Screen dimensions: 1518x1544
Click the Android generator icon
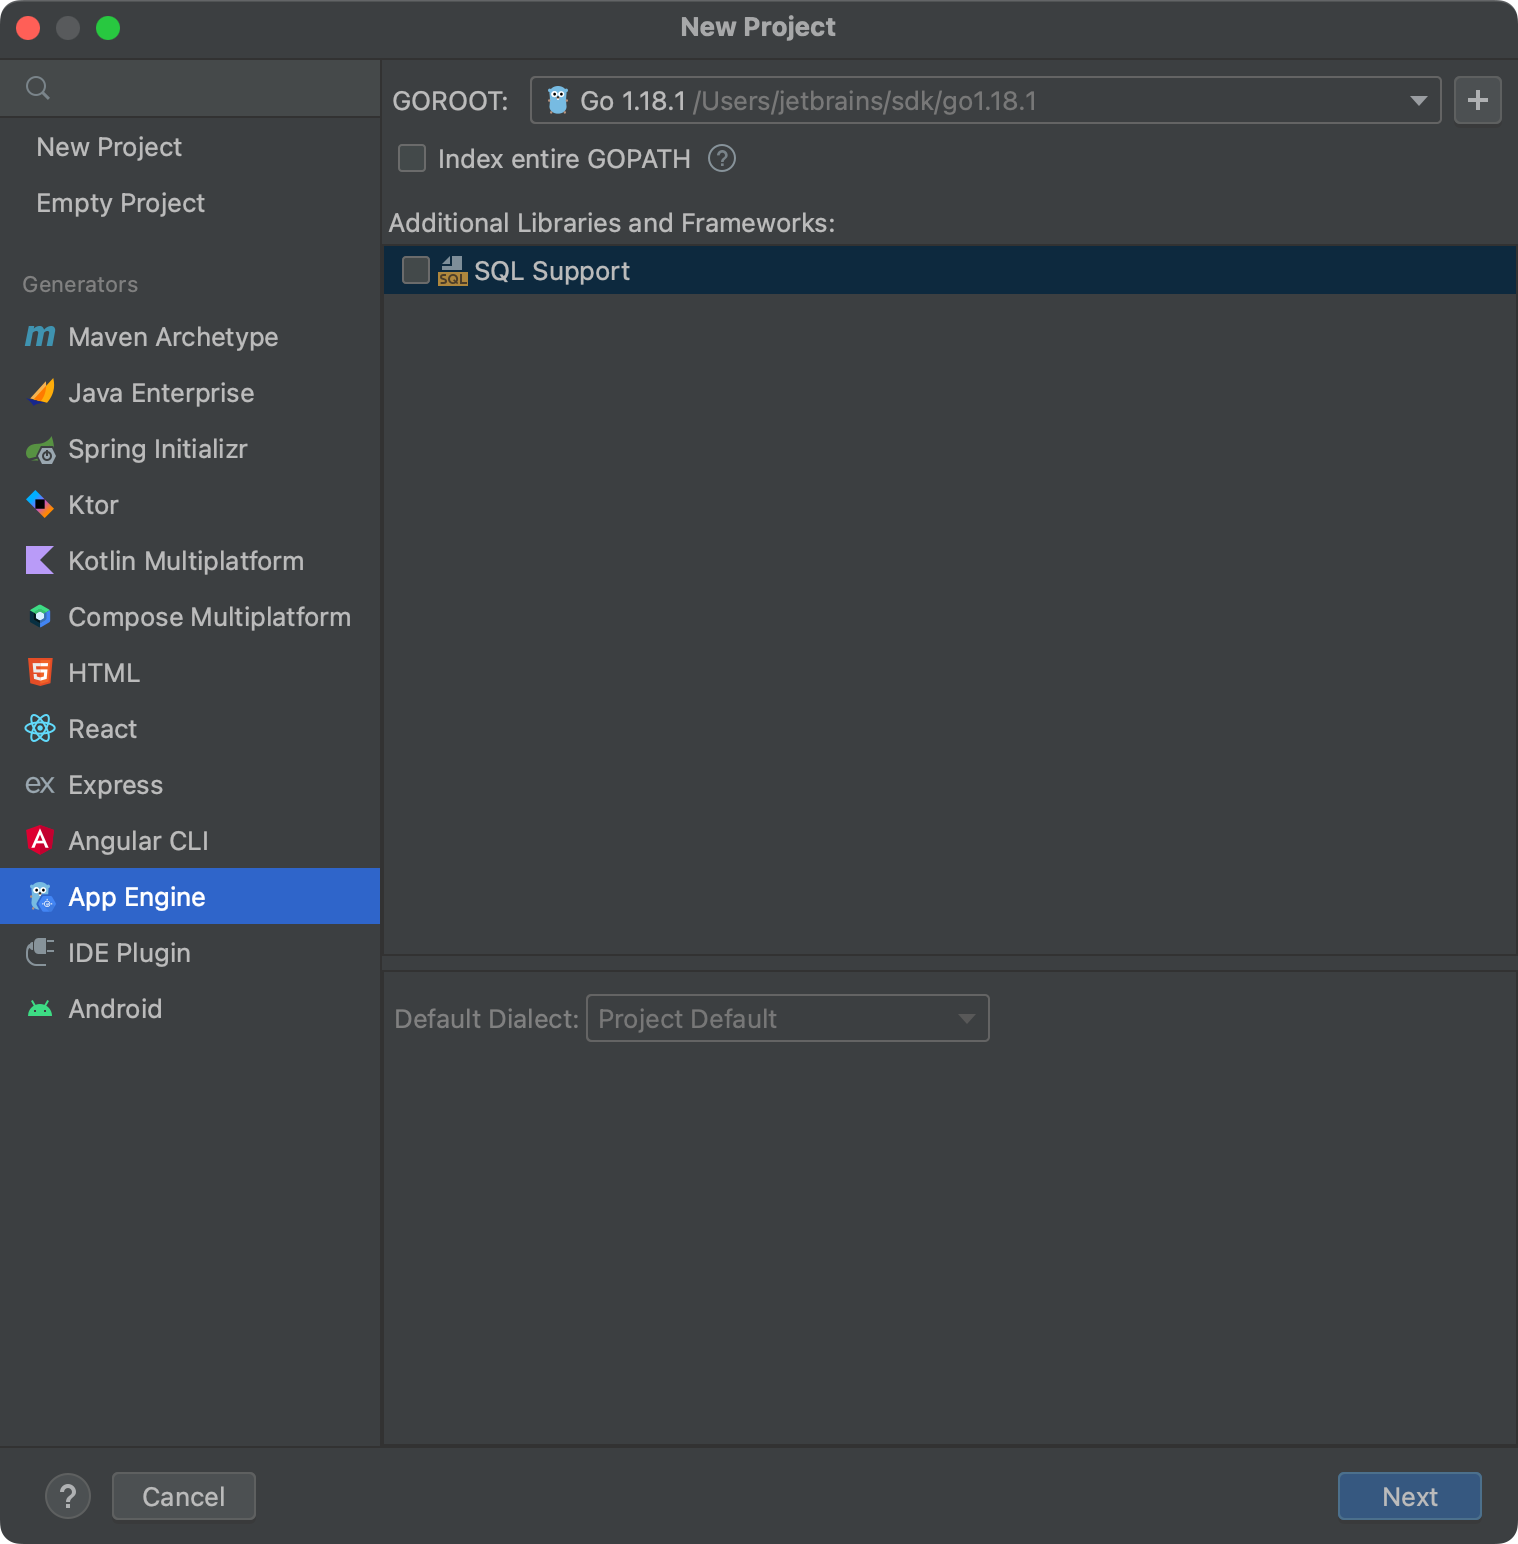click(x=39, y=1009)
